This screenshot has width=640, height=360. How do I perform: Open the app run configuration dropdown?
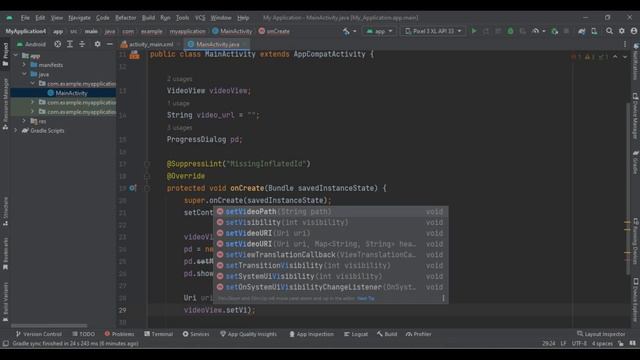379,31
